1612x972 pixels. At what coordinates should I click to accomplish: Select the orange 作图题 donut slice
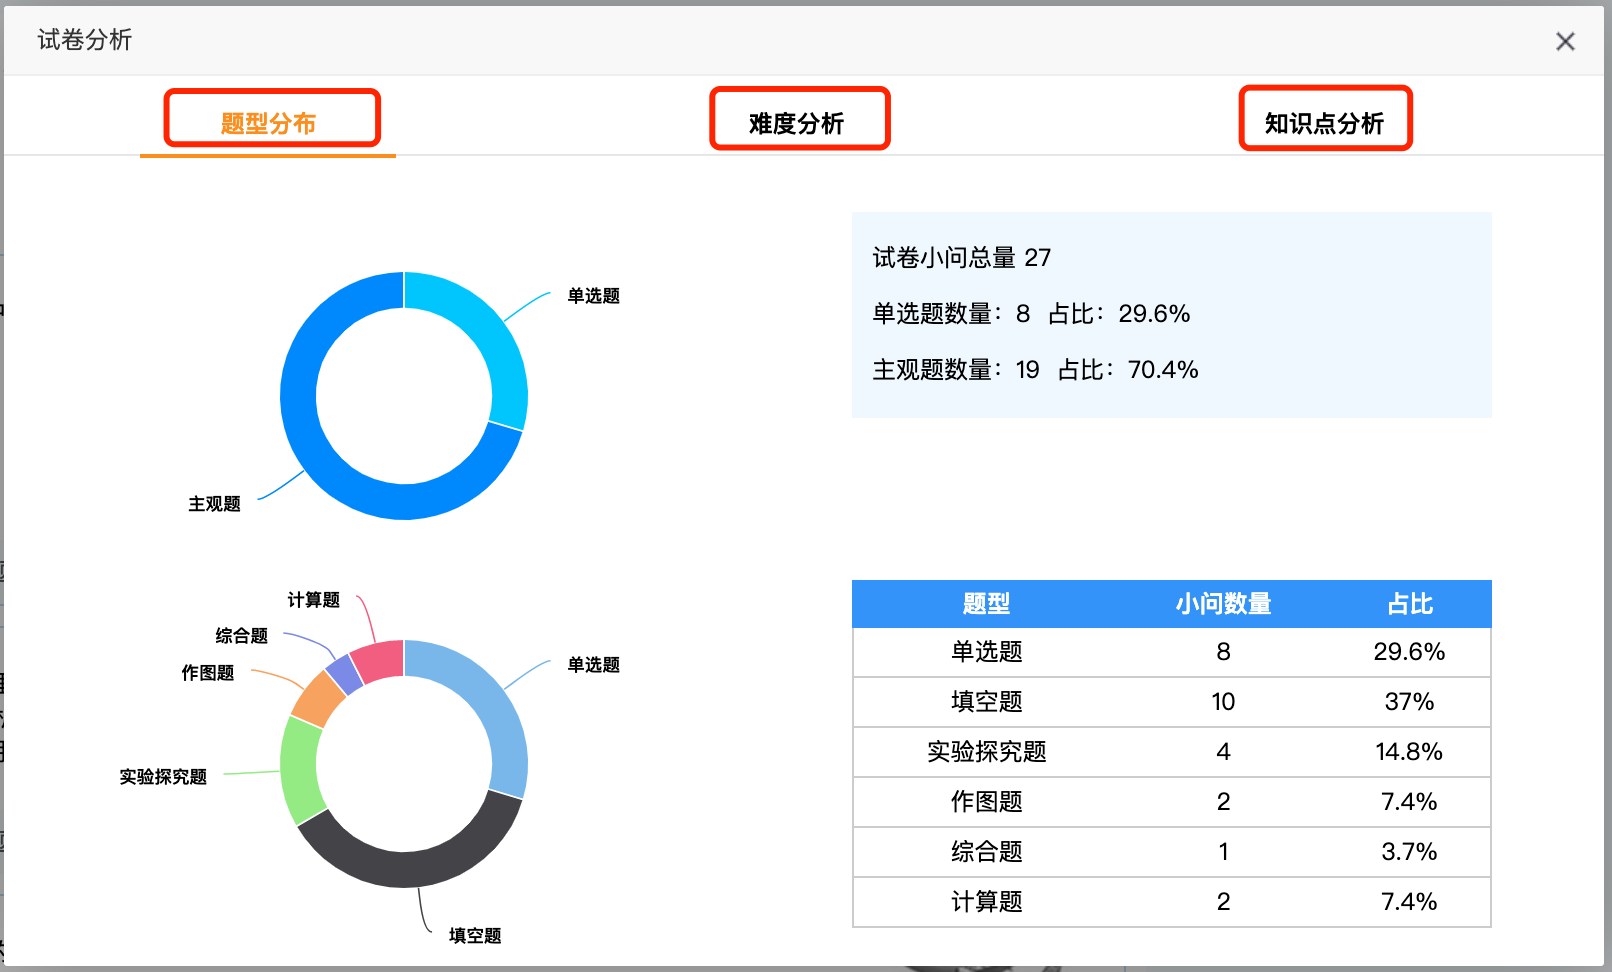click(318, 698)
